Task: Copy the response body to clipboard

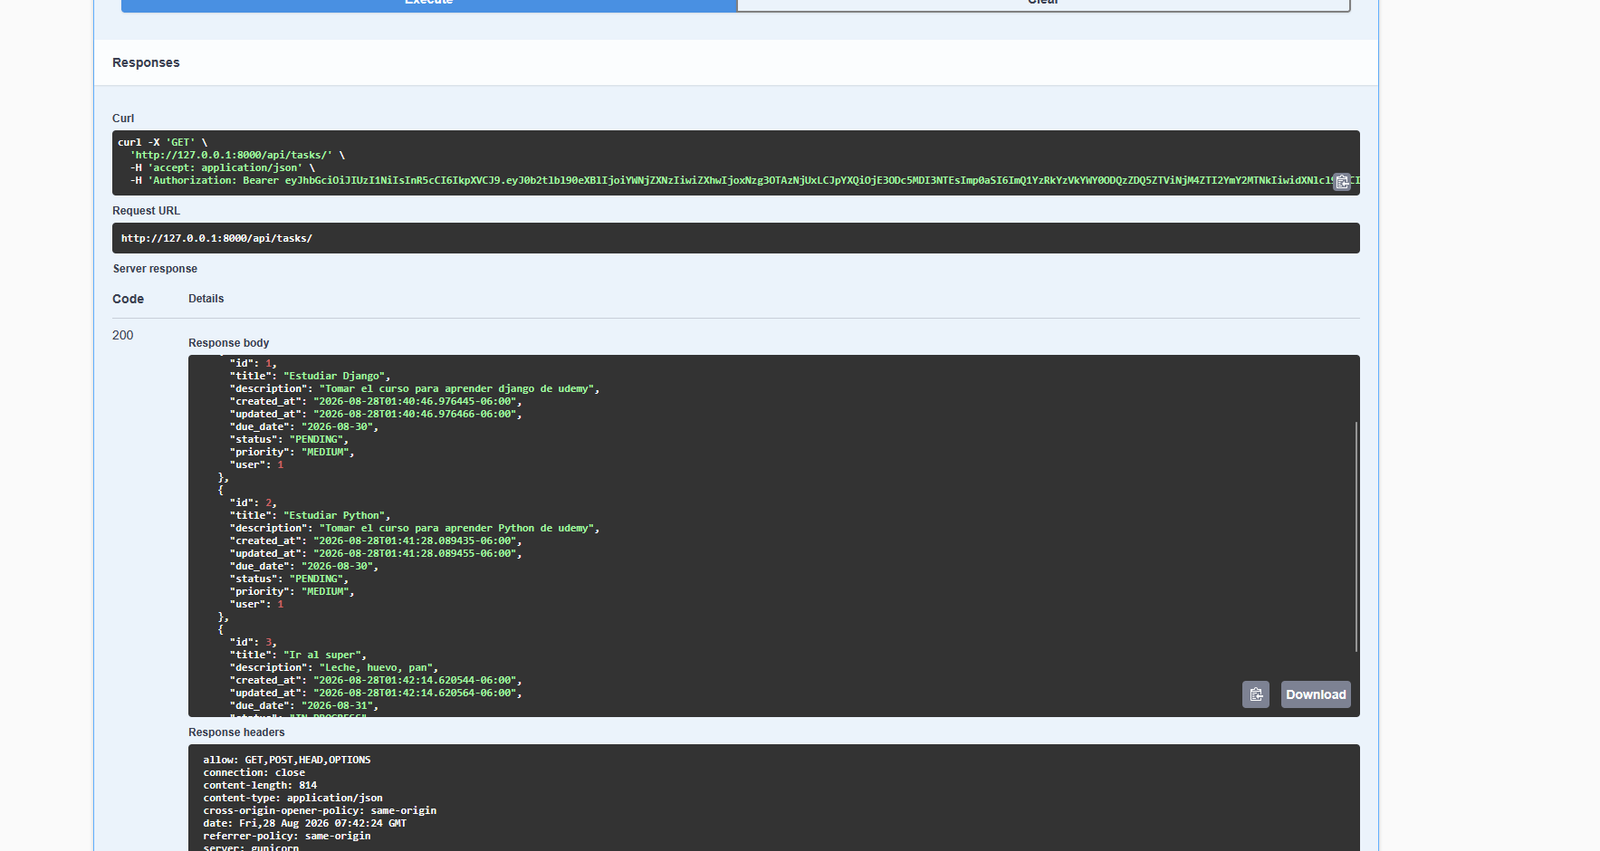Action: (1256, 694)
